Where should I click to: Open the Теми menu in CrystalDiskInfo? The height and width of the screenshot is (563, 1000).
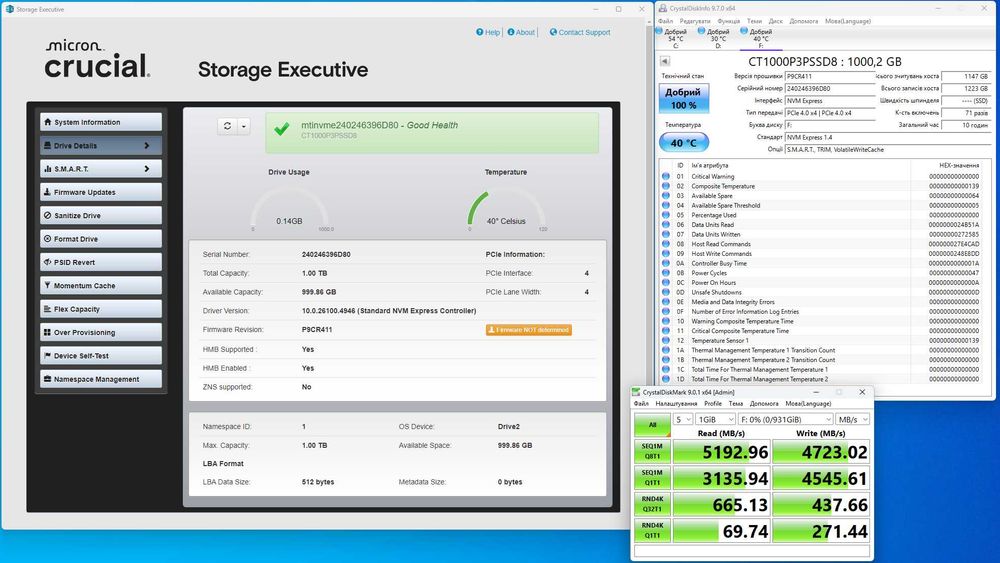(x=754, y=21)
